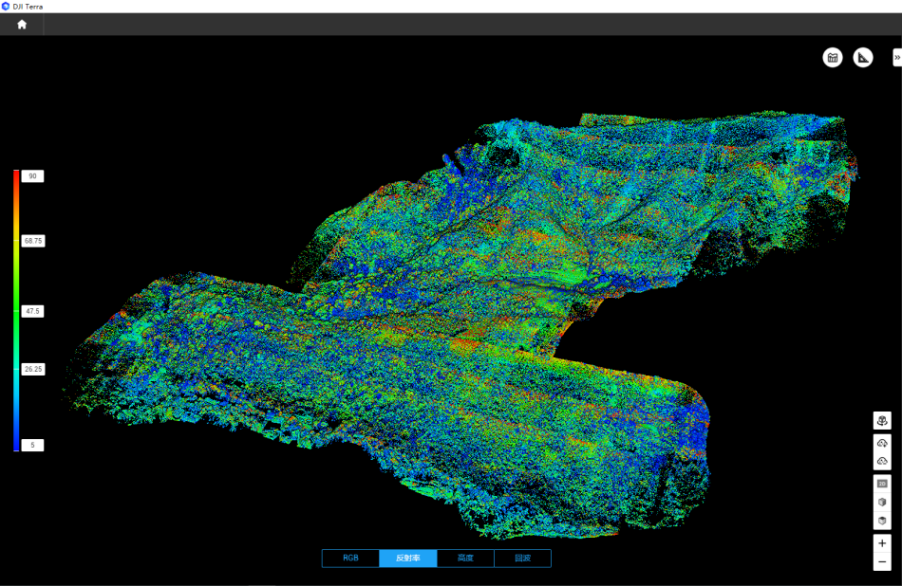Viewport: 902px width, 586px height.
Task: Switch point cloud display to RGB
Action: point(350,558)
